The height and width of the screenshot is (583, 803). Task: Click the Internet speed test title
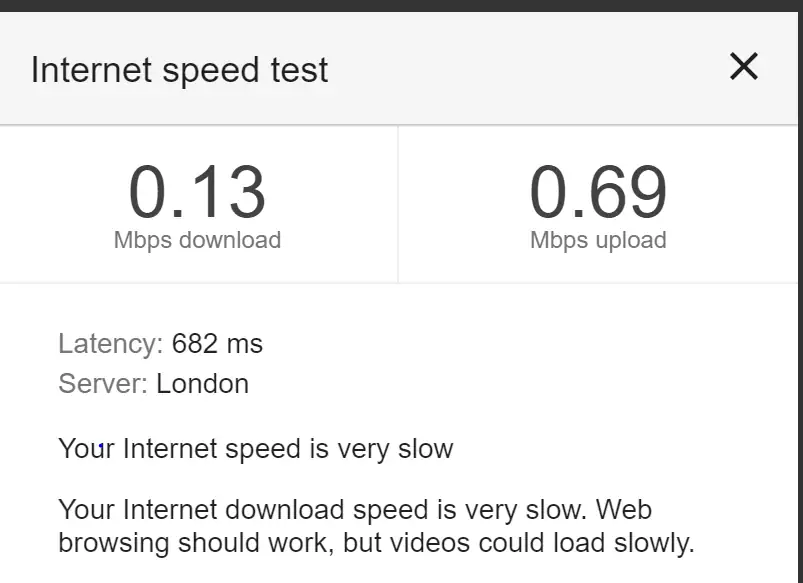point(180,69)
